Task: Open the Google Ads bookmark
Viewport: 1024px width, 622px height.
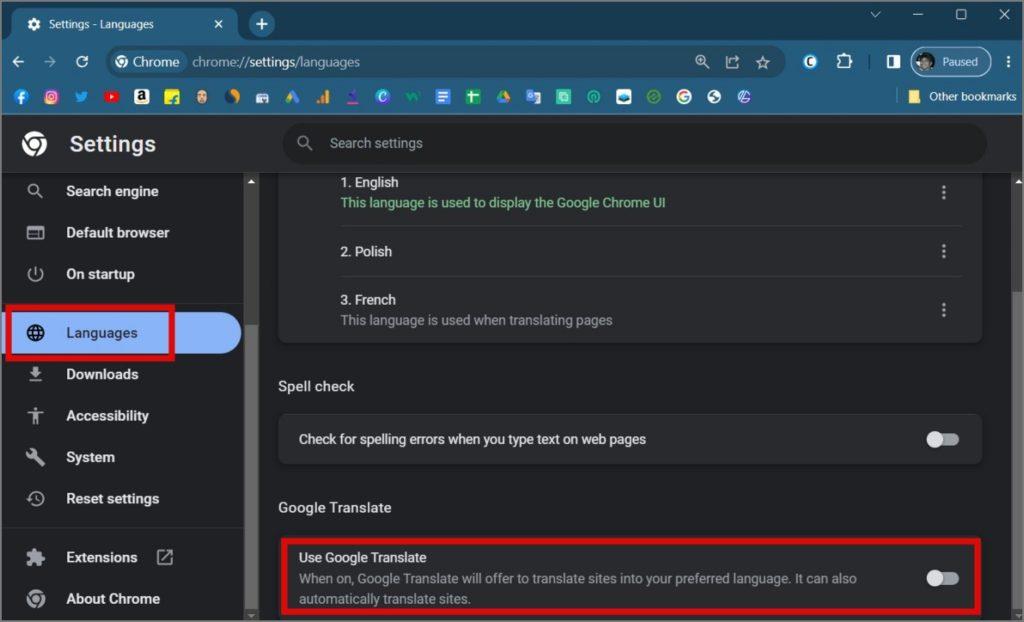Action: [x=292, y=97]
